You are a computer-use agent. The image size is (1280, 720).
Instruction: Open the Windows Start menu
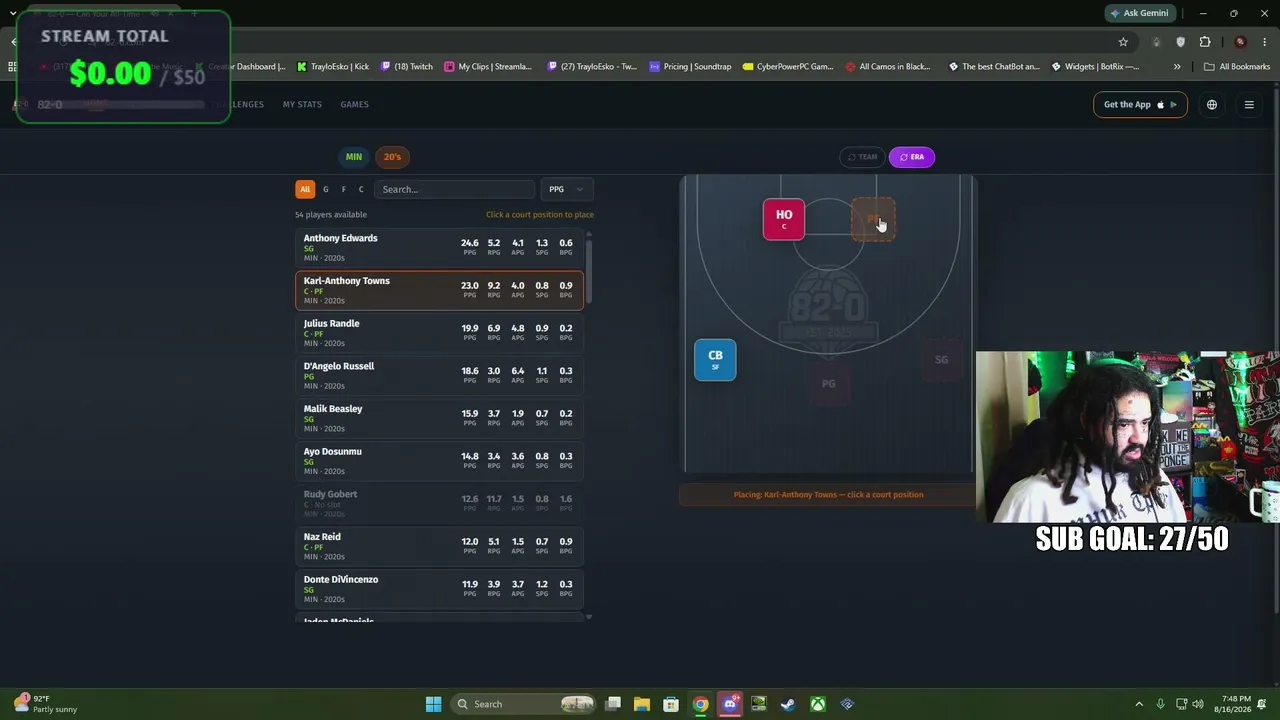click(433, 704)
